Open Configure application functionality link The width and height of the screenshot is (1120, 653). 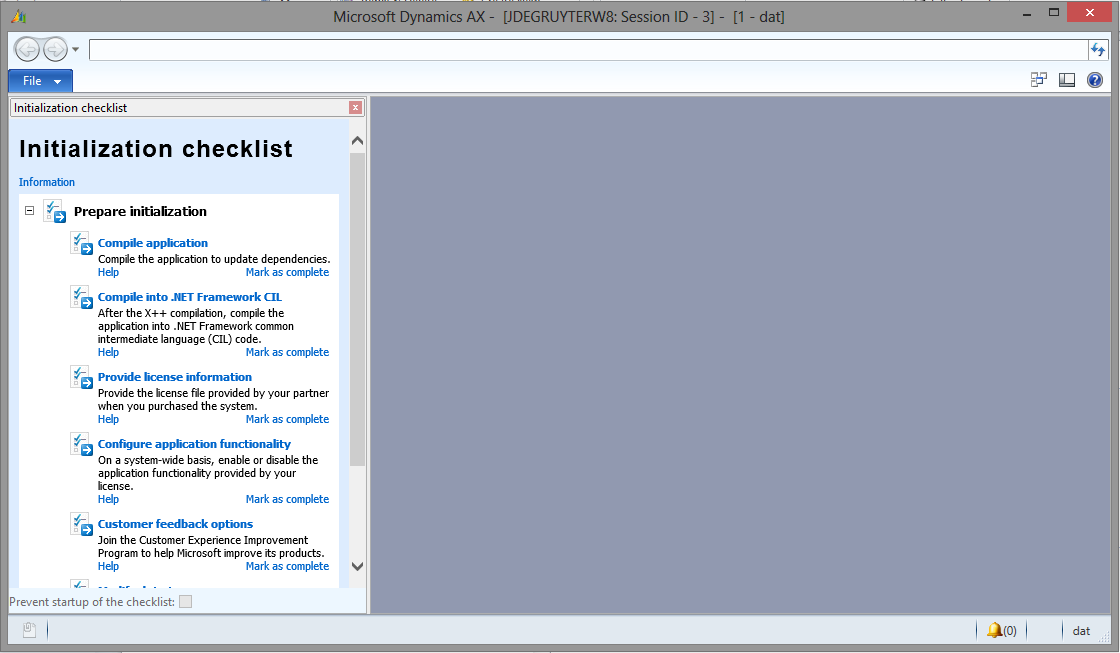pos(194,444)
